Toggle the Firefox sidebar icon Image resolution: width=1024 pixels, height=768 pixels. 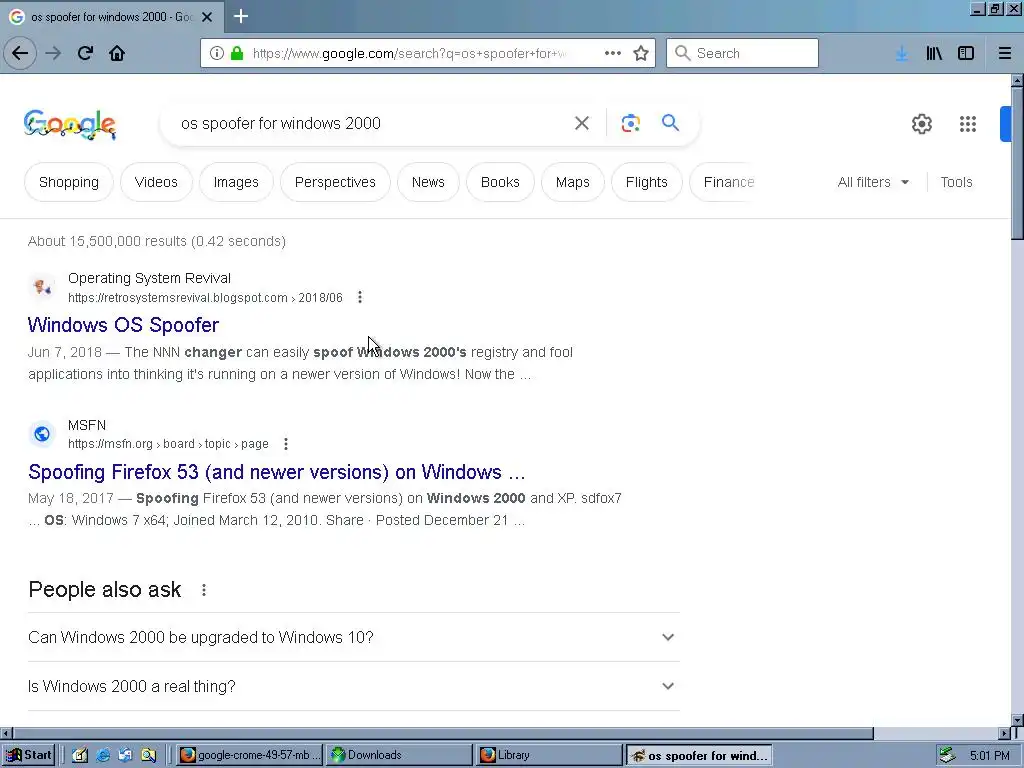click(966, 54)
